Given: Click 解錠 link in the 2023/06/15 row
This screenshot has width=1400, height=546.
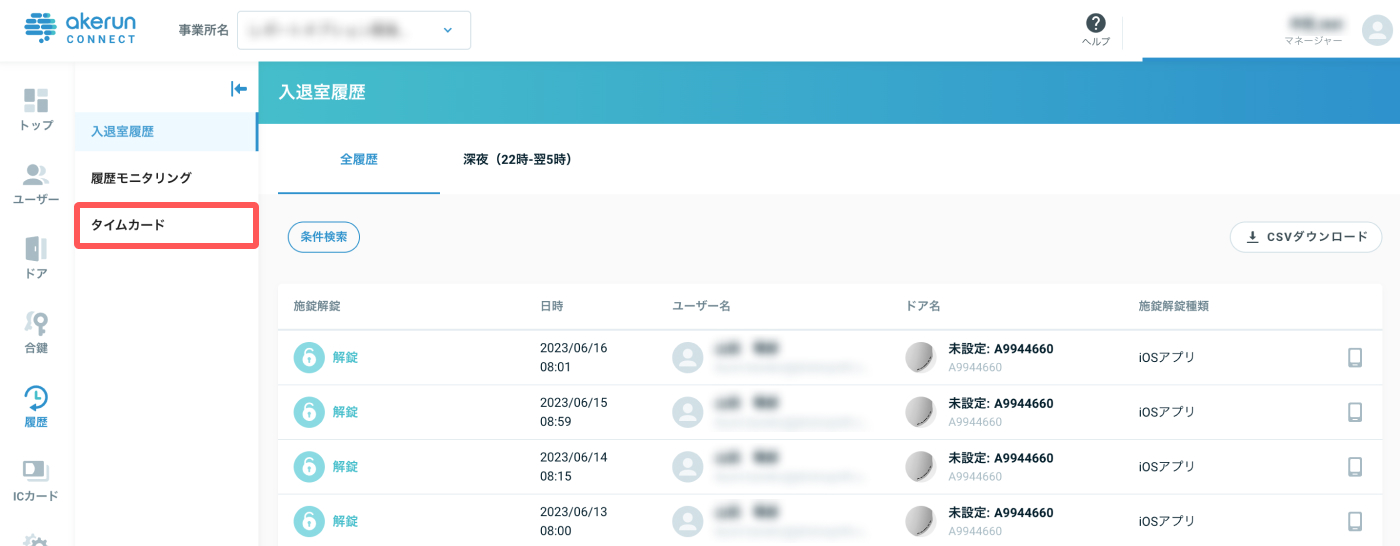Looking at the screenshot, I should click(x=345, y=412).
